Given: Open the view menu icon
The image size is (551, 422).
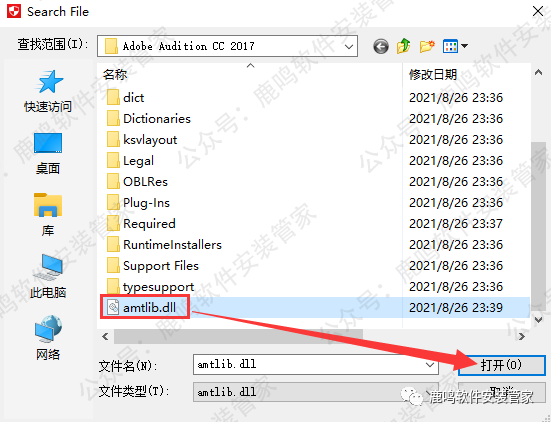Looking at the screenshot, I should 455,46.
